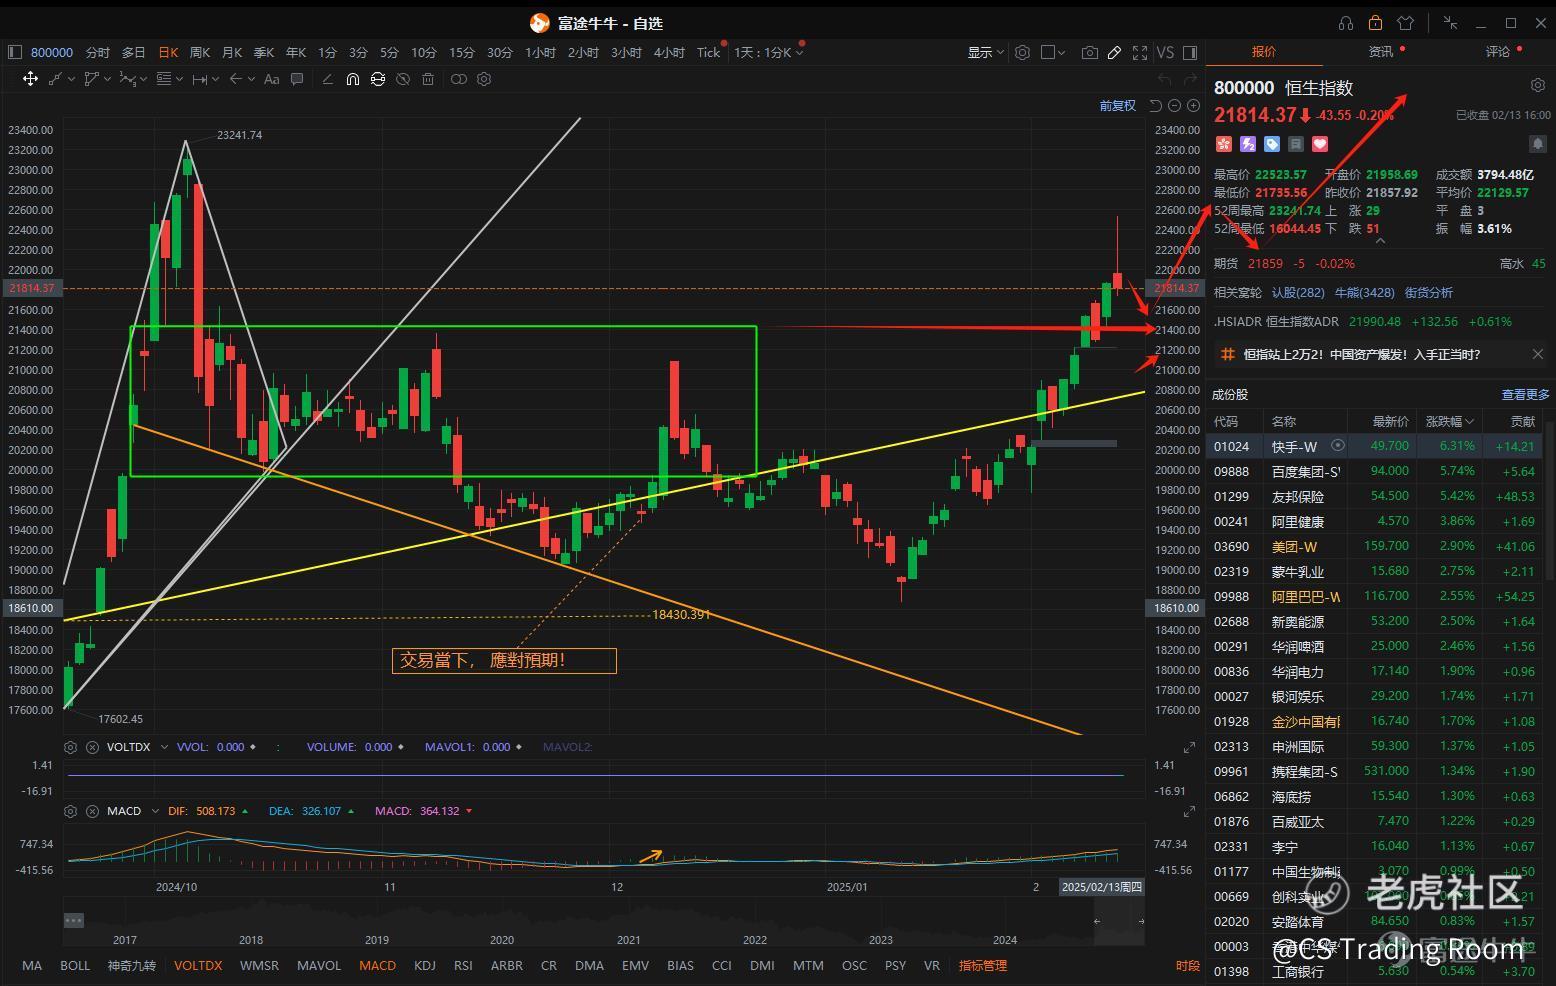This screenshot has height=986, width=1556.
Task: Select the polygon shape drawing tool
Action: (x=91, y=79)
